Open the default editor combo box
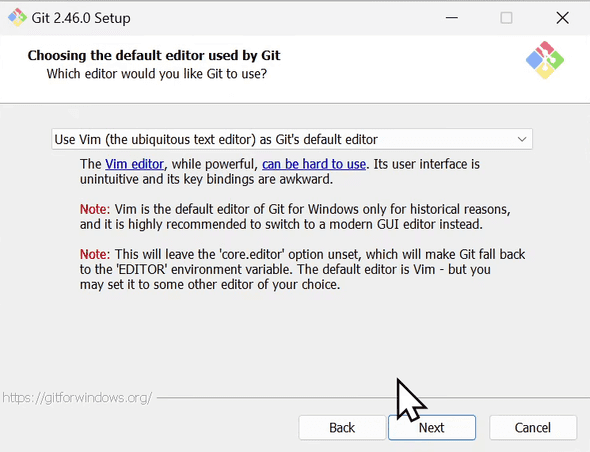 pyautogui.click(x=292, y=139)
